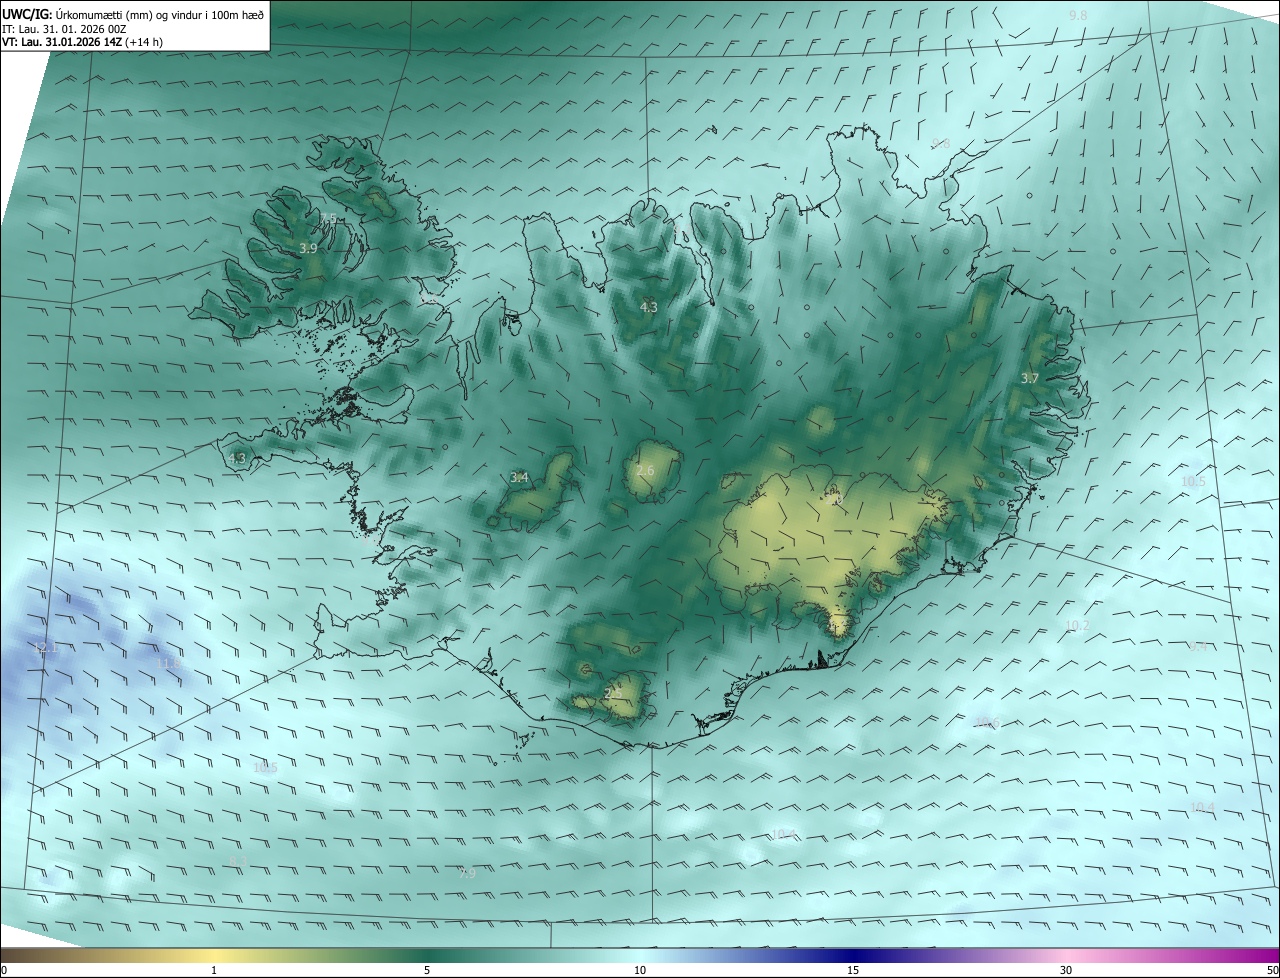
Task: Click the 2.5 value in south Iceland
Action: pos(613,692)
